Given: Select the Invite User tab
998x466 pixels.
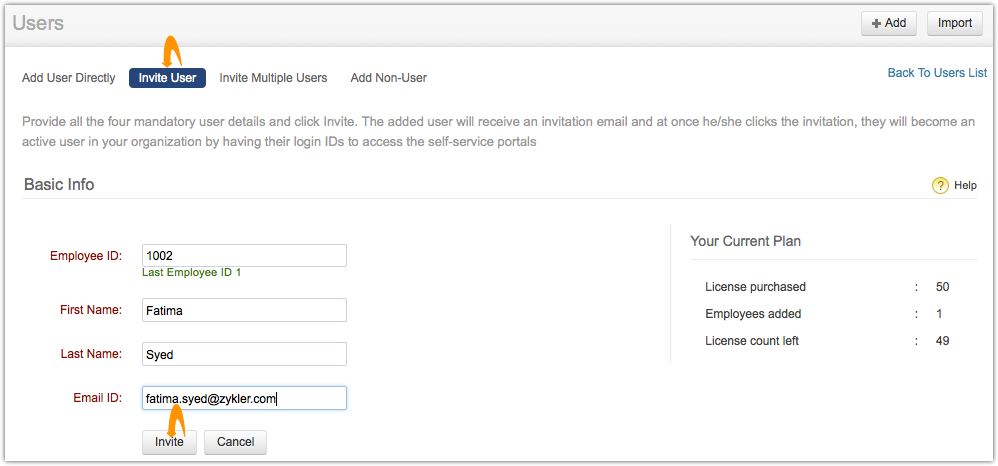Looking at the screenshot, I should click(x=167, y=78).
